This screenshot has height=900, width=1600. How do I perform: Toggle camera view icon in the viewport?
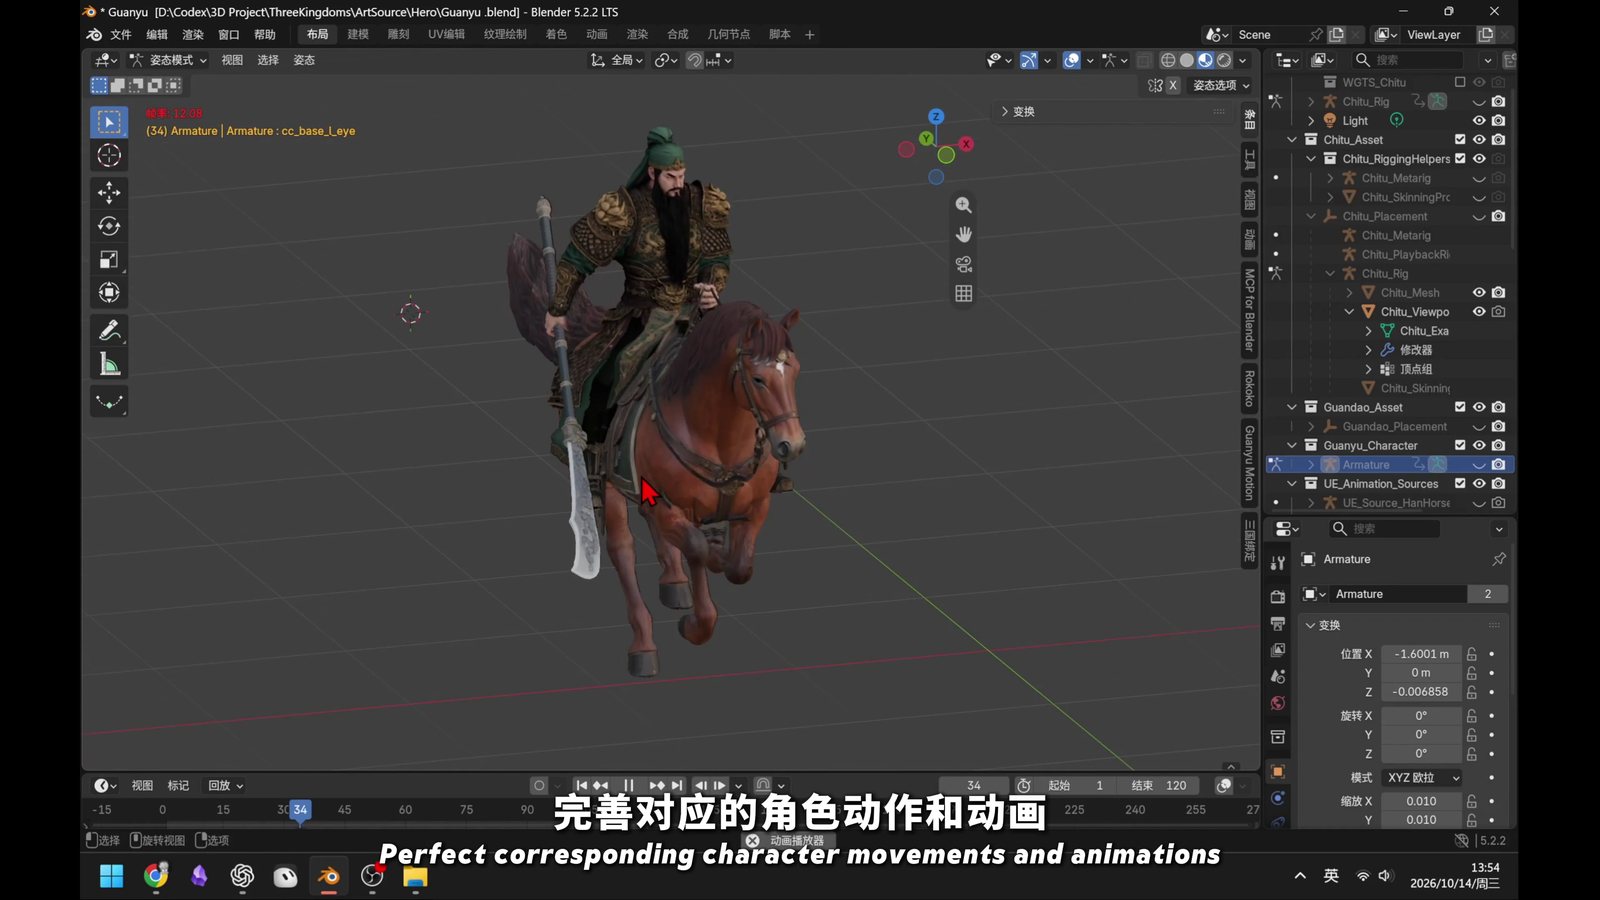(x=963, y=264)
